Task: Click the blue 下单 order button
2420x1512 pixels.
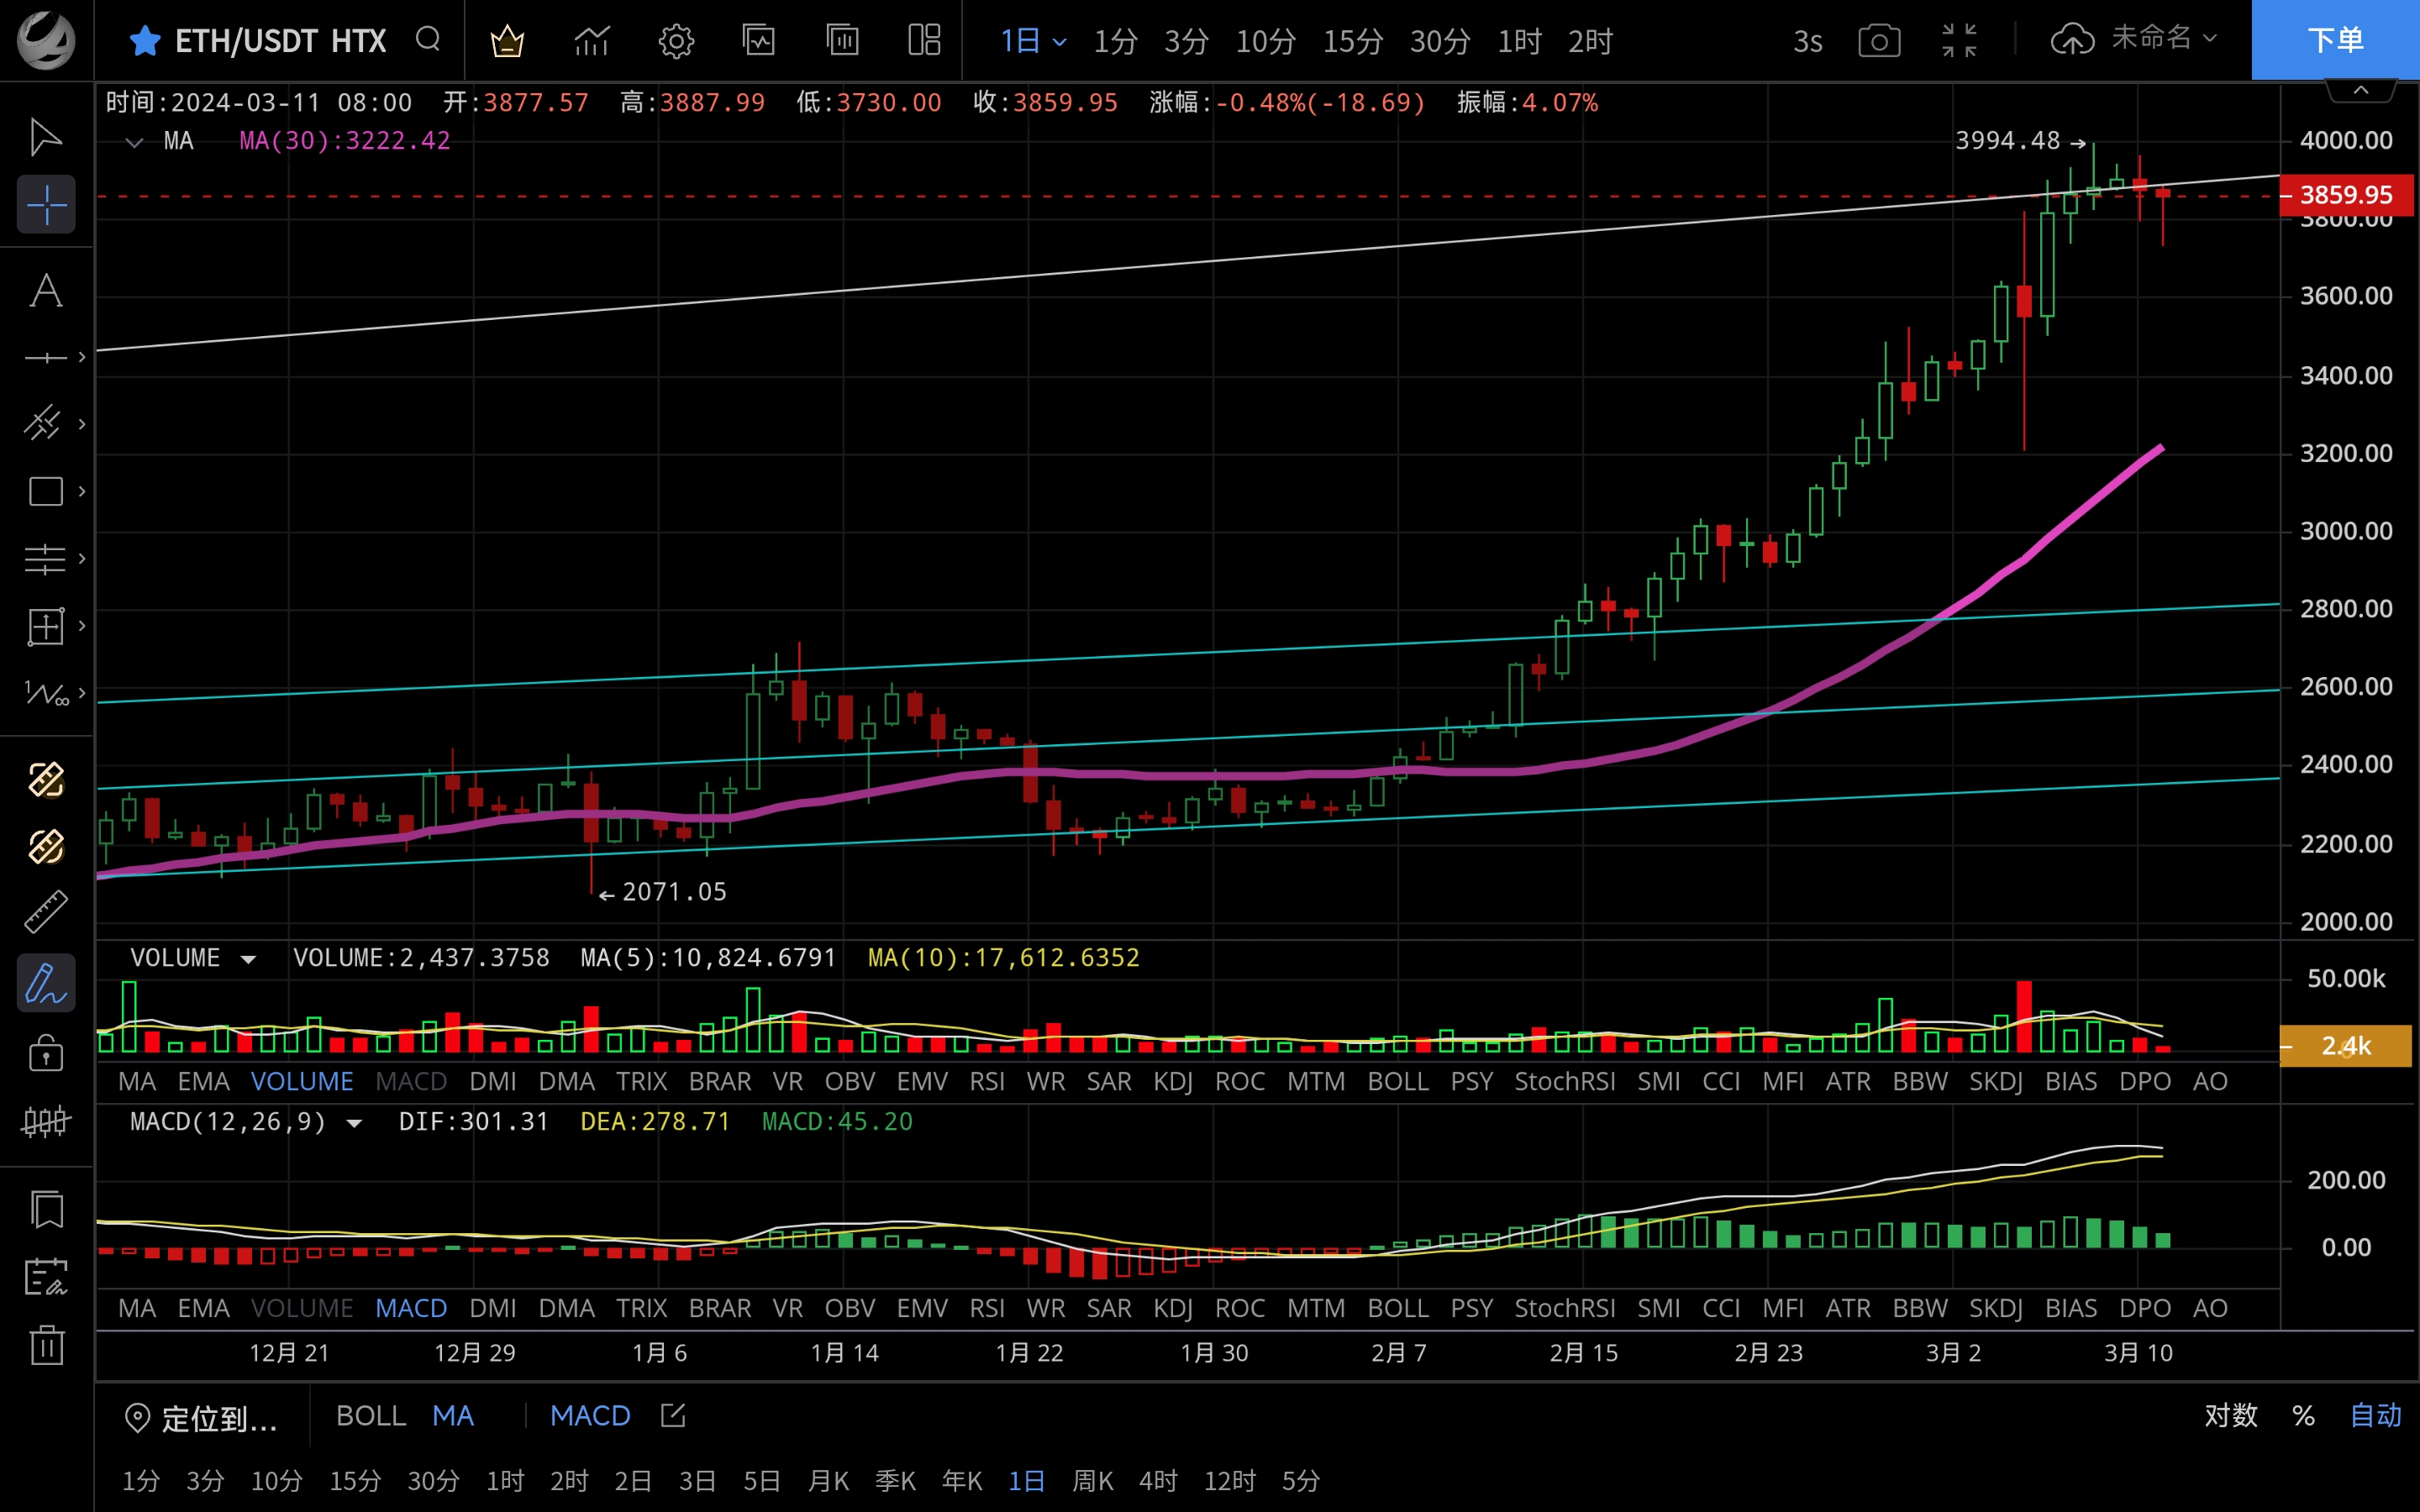Action: [x=2334, y=40]
